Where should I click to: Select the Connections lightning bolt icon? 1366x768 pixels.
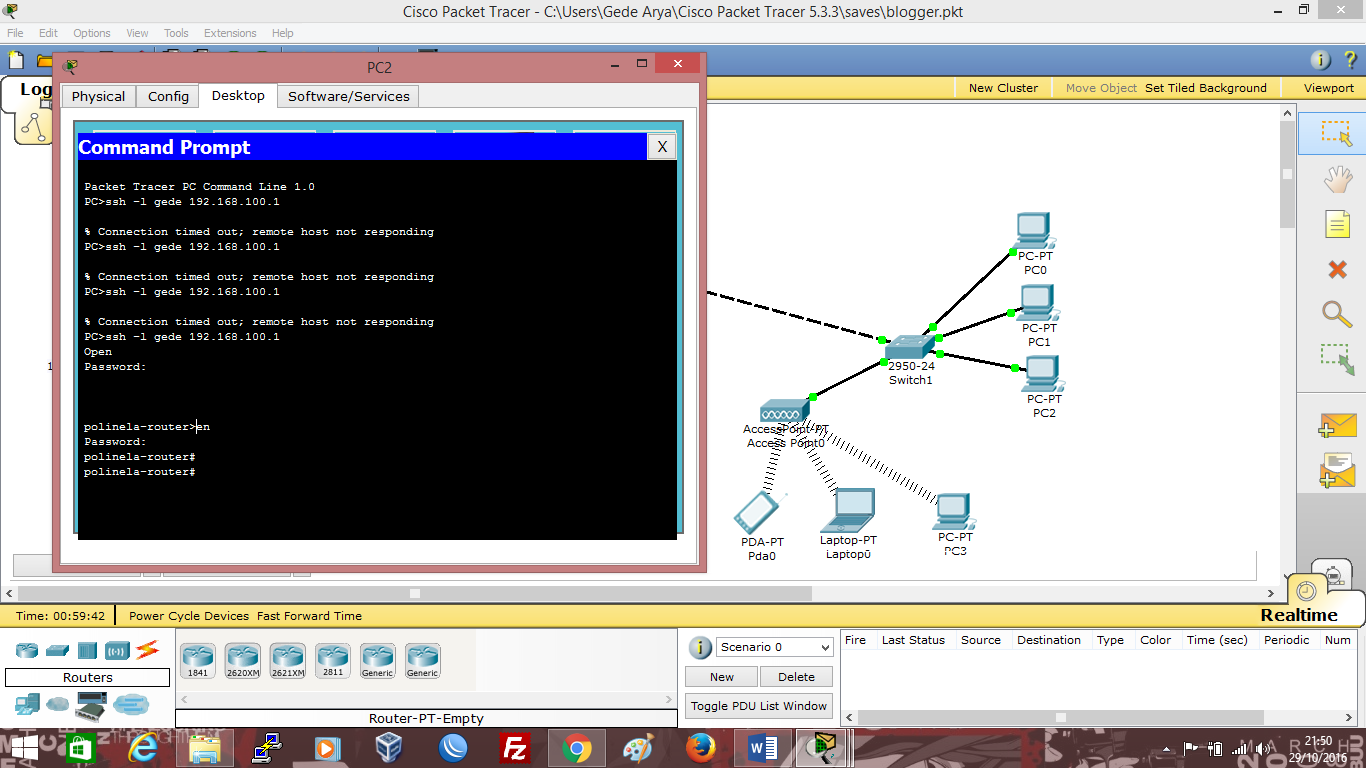point(148,650)
